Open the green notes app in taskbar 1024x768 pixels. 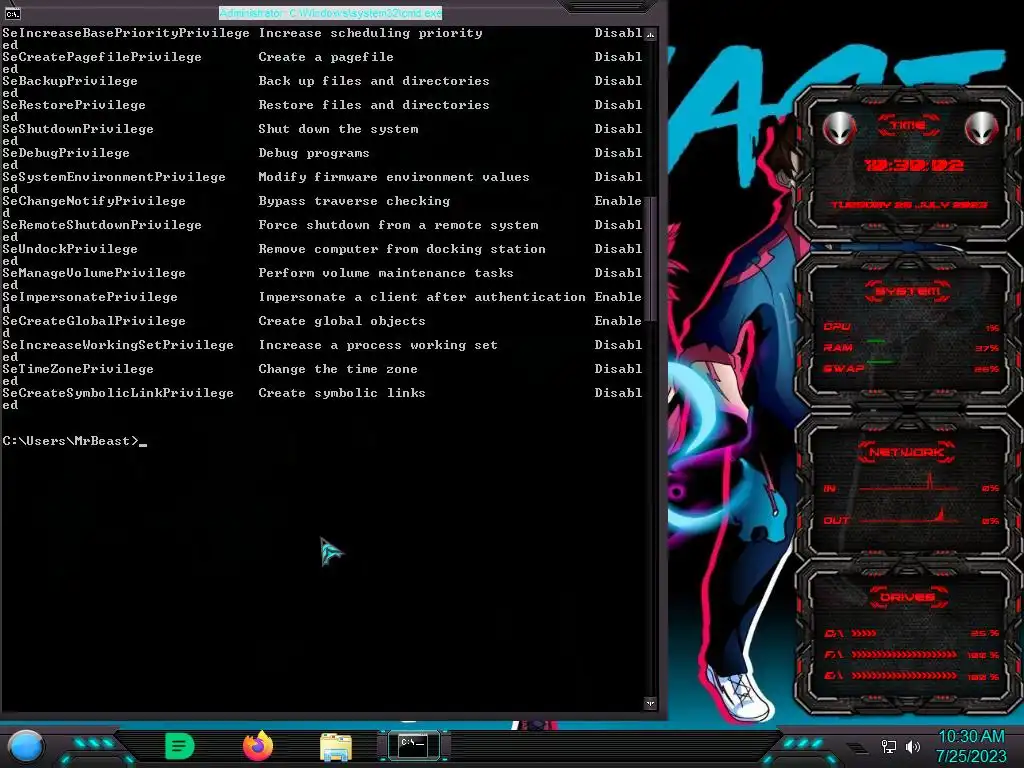(180, 746)
